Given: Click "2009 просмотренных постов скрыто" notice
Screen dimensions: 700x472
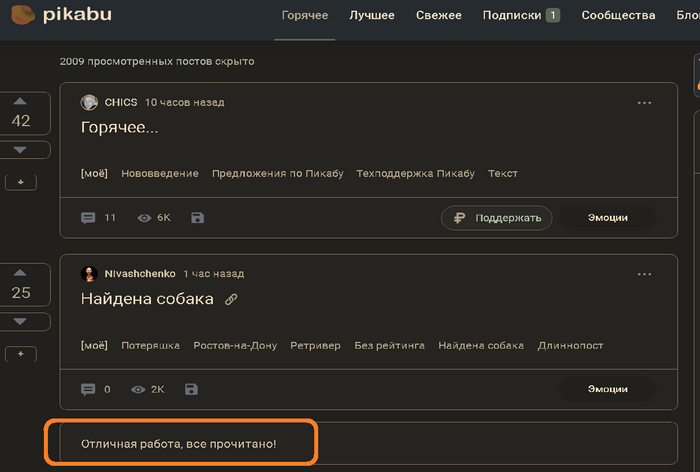Looking at the screenshot, I should 157,62.
